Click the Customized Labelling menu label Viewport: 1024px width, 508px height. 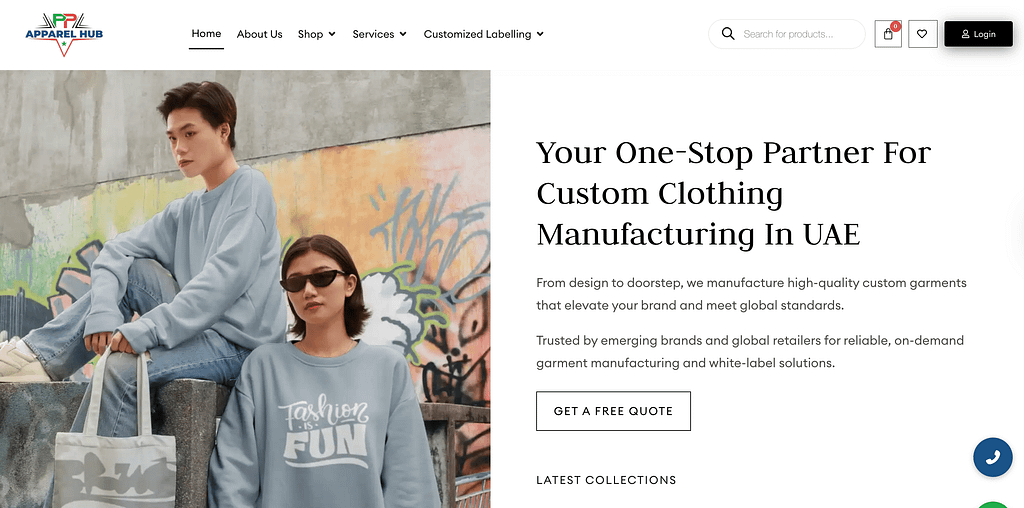pyautogui.click(x=477, y=34)
